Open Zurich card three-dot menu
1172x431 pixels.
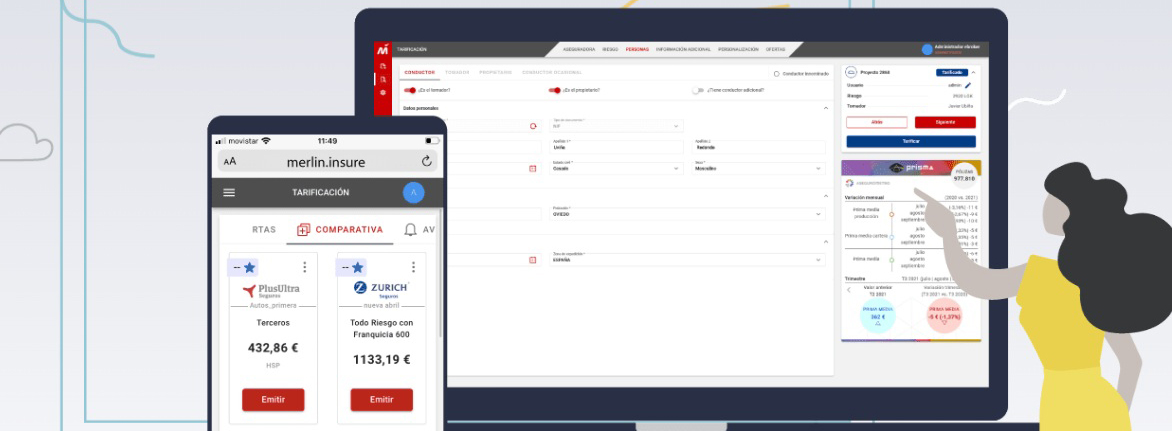pyautogui.click(x=413, y=267)
